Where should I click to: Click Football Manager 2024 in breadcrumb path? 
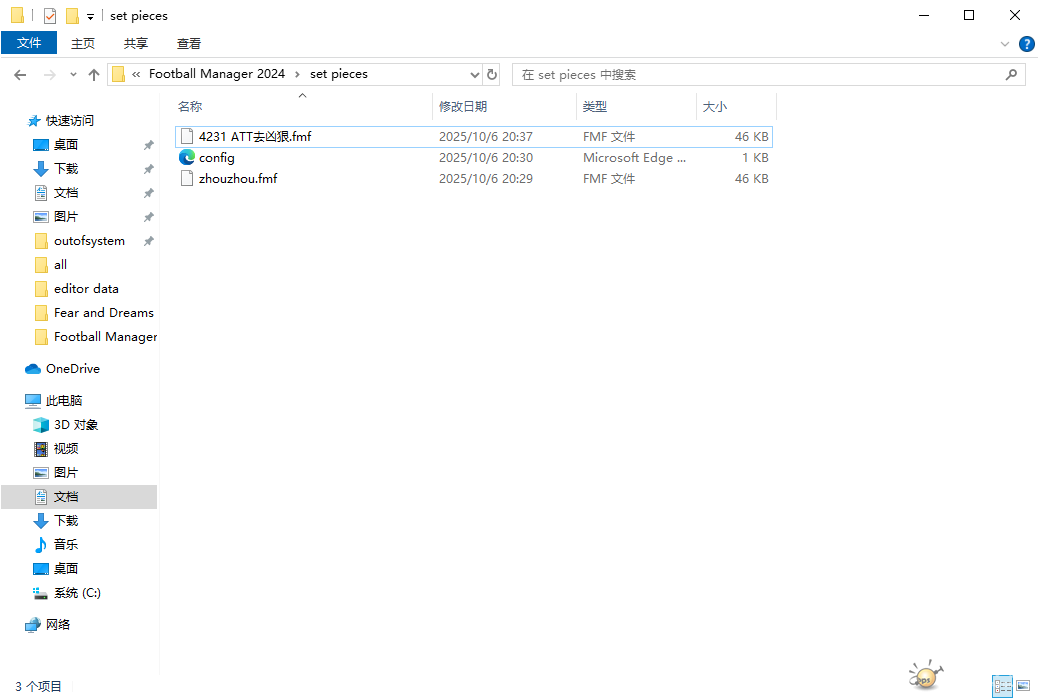(x=216, y=74)
